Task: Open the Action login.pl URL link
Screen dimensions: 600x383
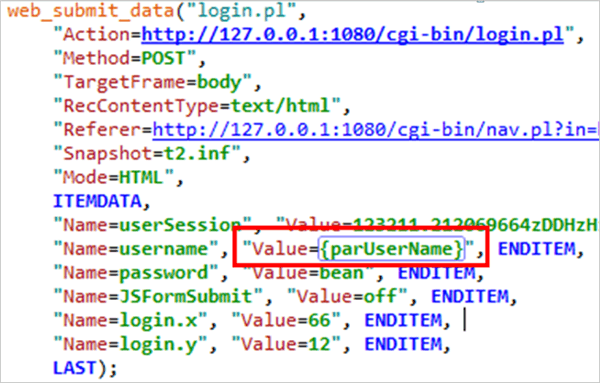Action: (x=352, y=35)
